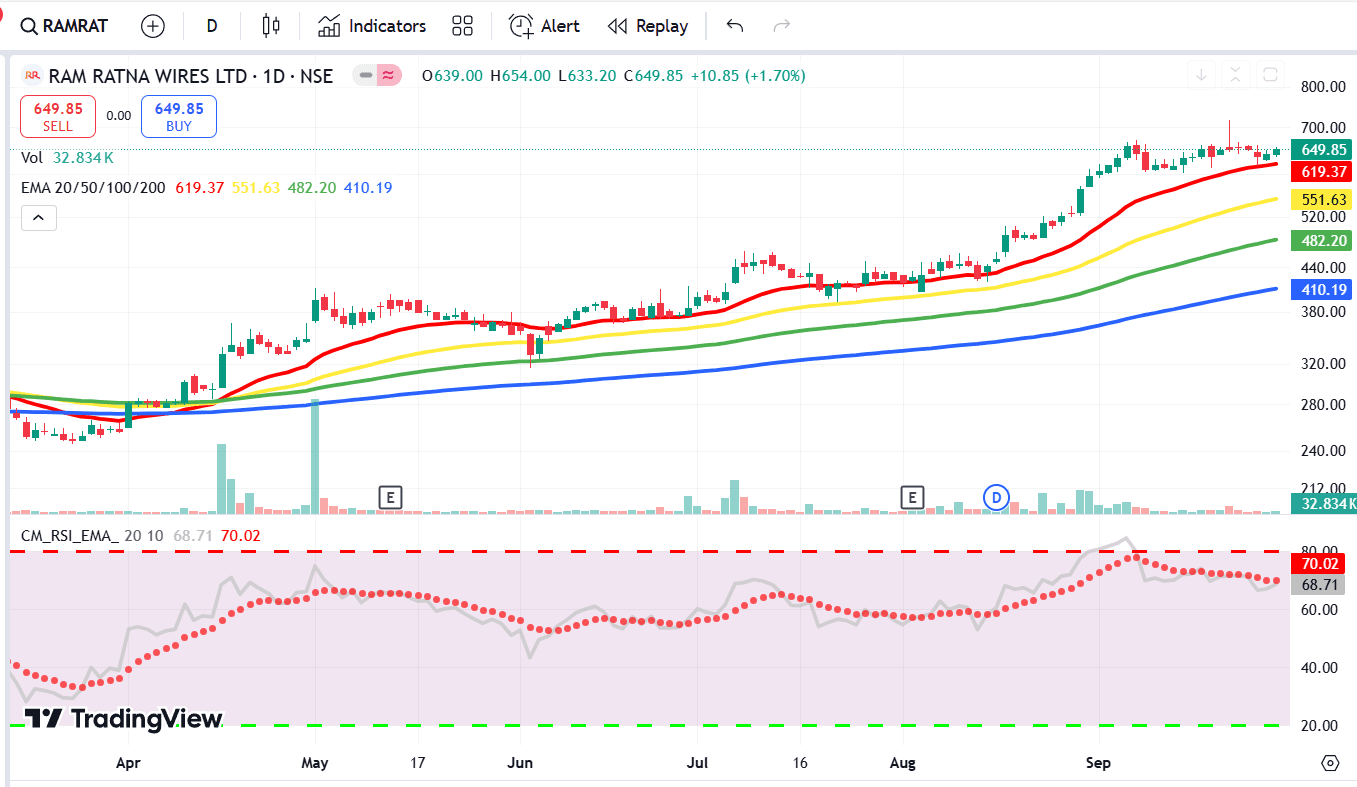Click the 800.00 level on the price axis
The image size is (1357, 787).
point(1324,87)
